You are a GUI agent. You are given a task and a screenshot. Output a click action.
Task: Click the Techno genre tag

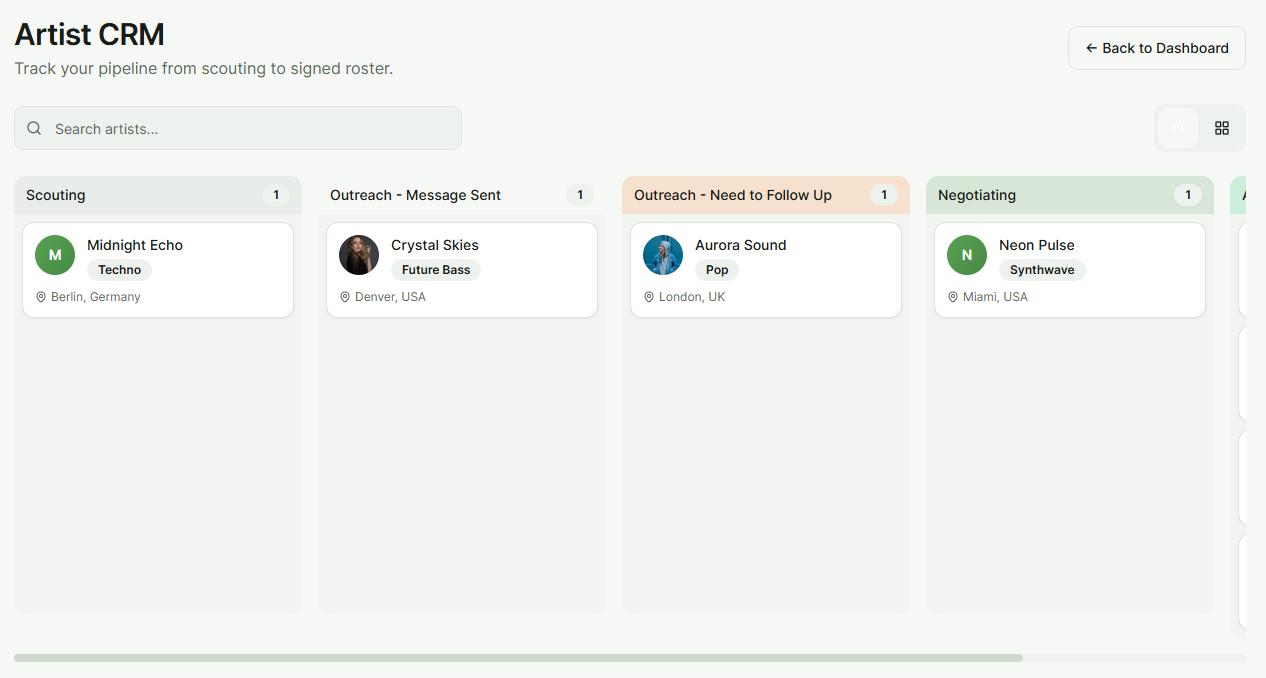click(119, 270)
